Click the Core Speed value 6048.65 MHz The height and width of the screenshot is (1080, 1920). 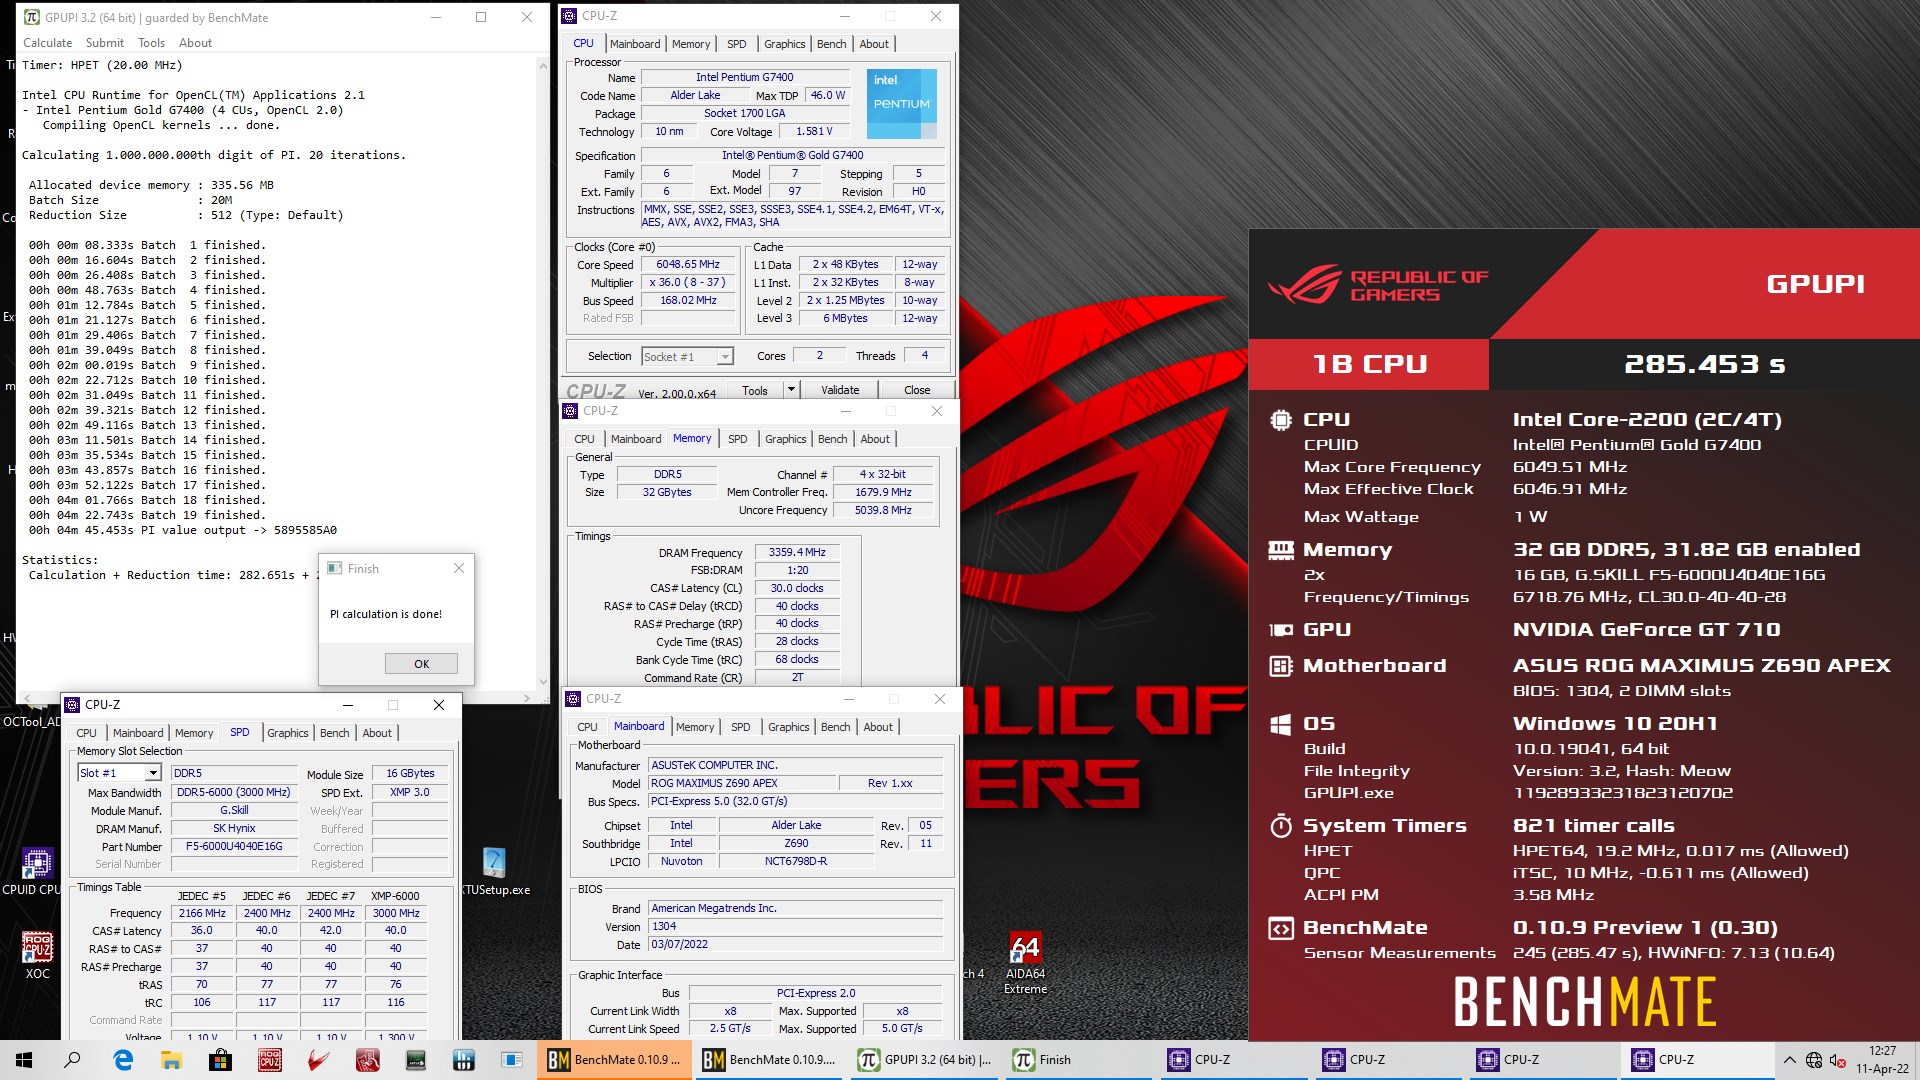[689, 265]
